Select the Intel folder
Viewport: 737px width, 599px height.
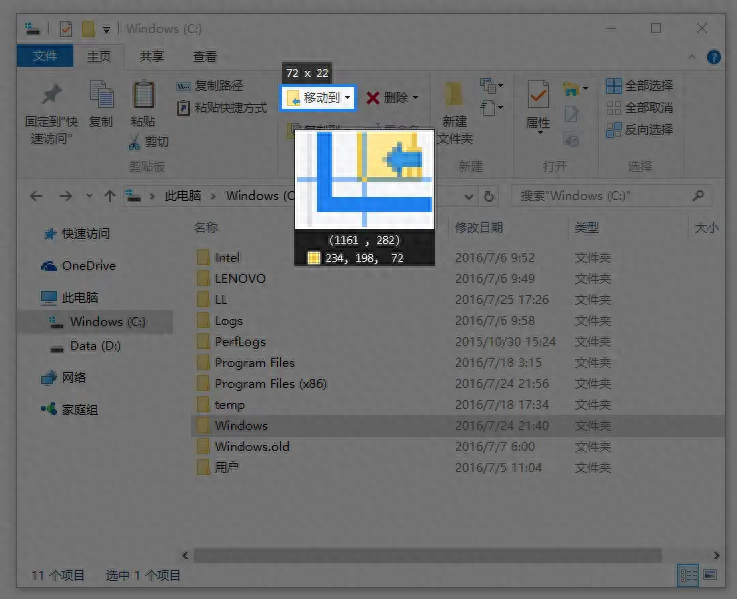click(219, 258)
